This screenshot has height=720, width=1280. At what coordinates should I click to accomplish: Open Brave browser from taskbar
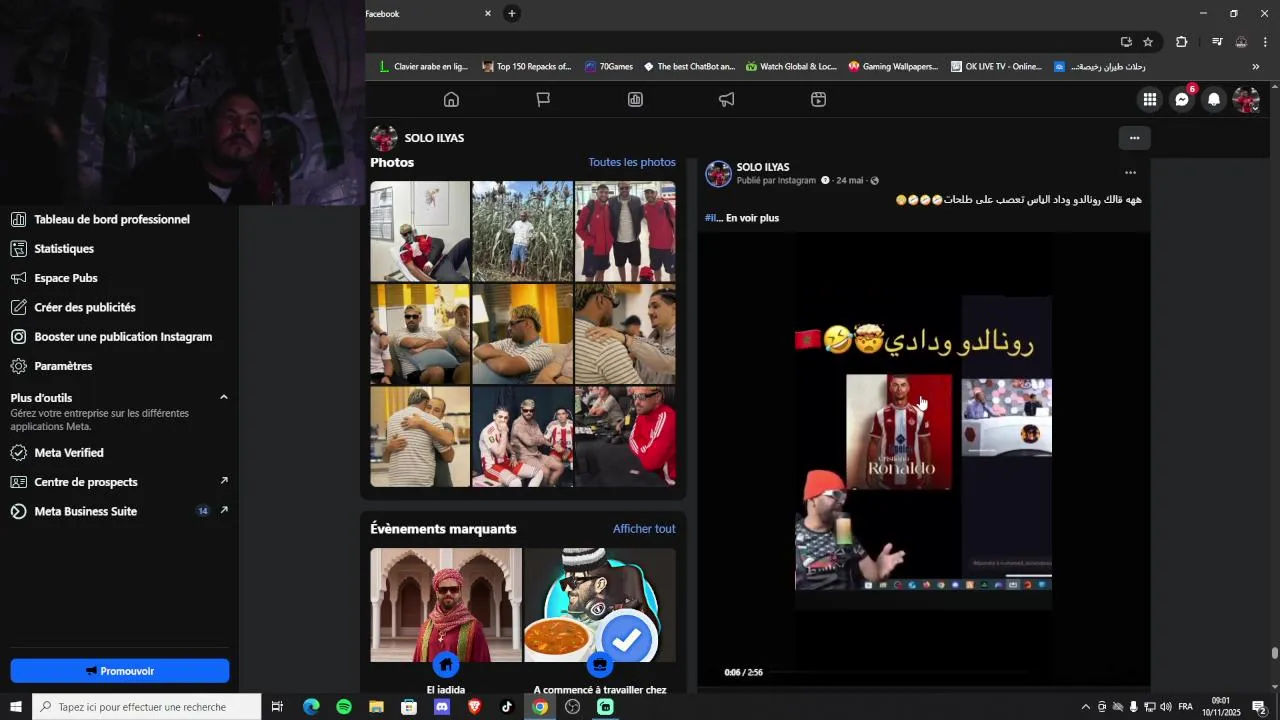click(474, 707)
